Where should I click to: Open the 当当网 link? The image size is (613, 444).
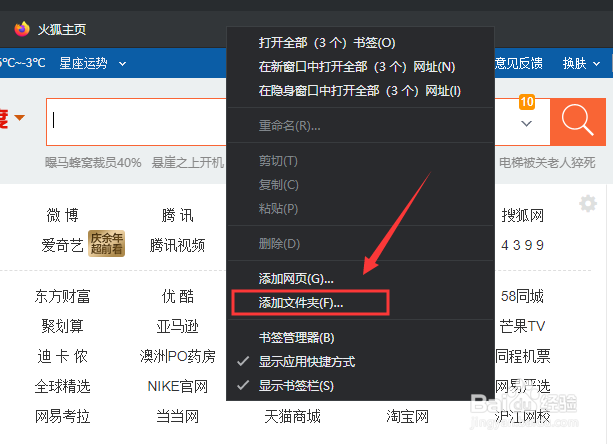click(x=177, y=416)
